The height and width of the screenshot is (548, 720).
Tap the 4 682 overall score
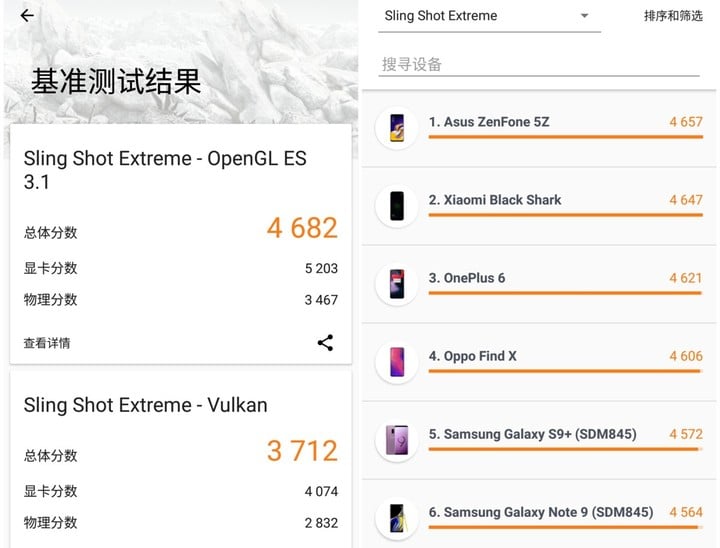click(302, 228)
